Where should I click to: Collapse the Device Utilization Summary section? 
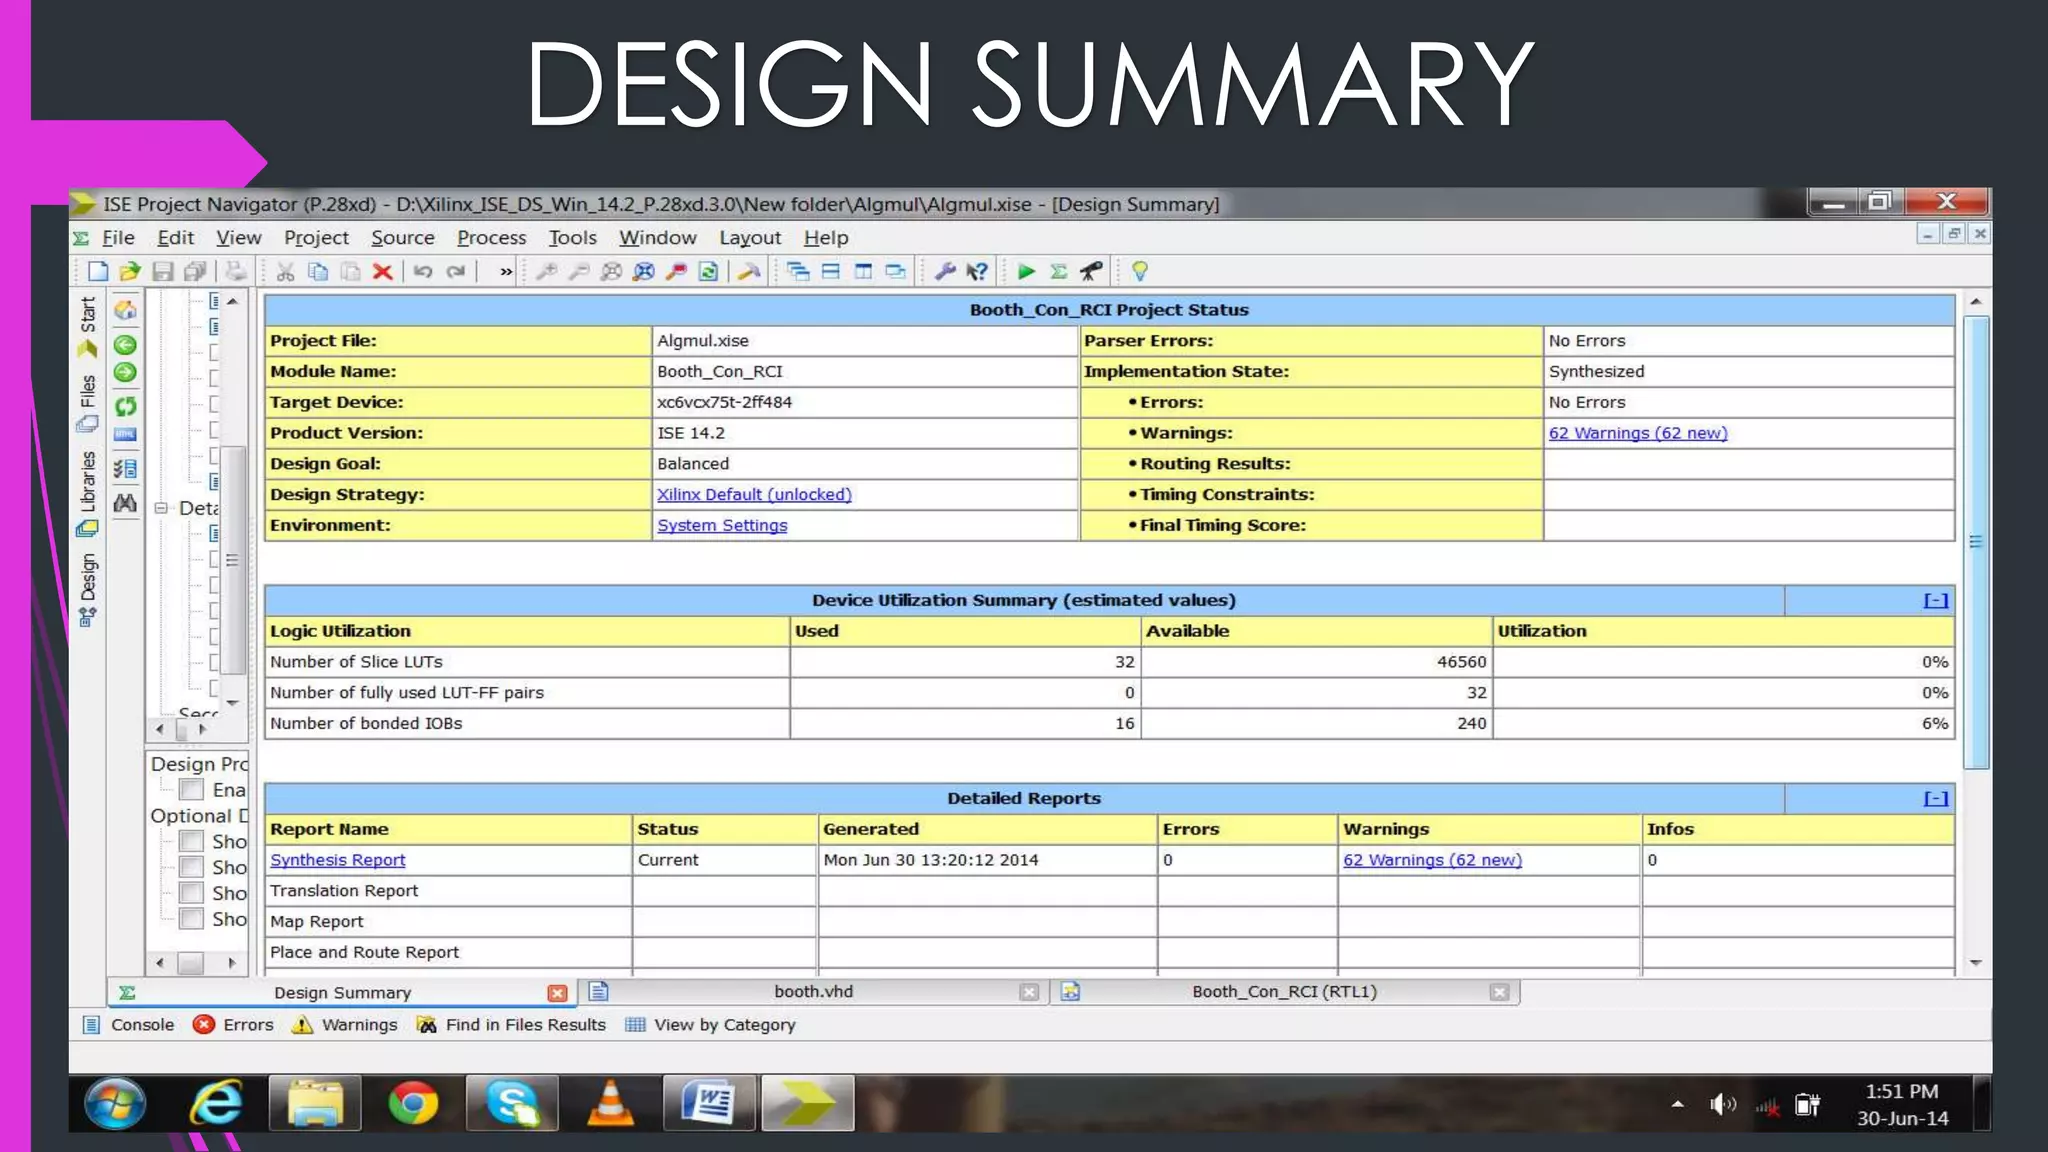point(1936,600)
